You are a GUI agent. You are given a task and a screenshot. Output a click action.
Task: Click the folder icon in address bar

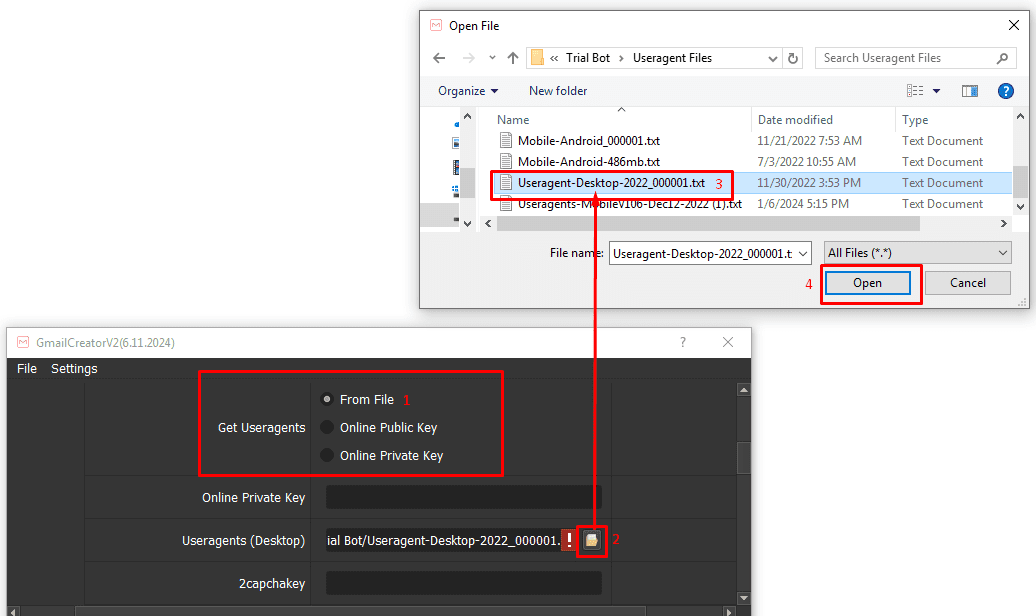pos(538,58)
